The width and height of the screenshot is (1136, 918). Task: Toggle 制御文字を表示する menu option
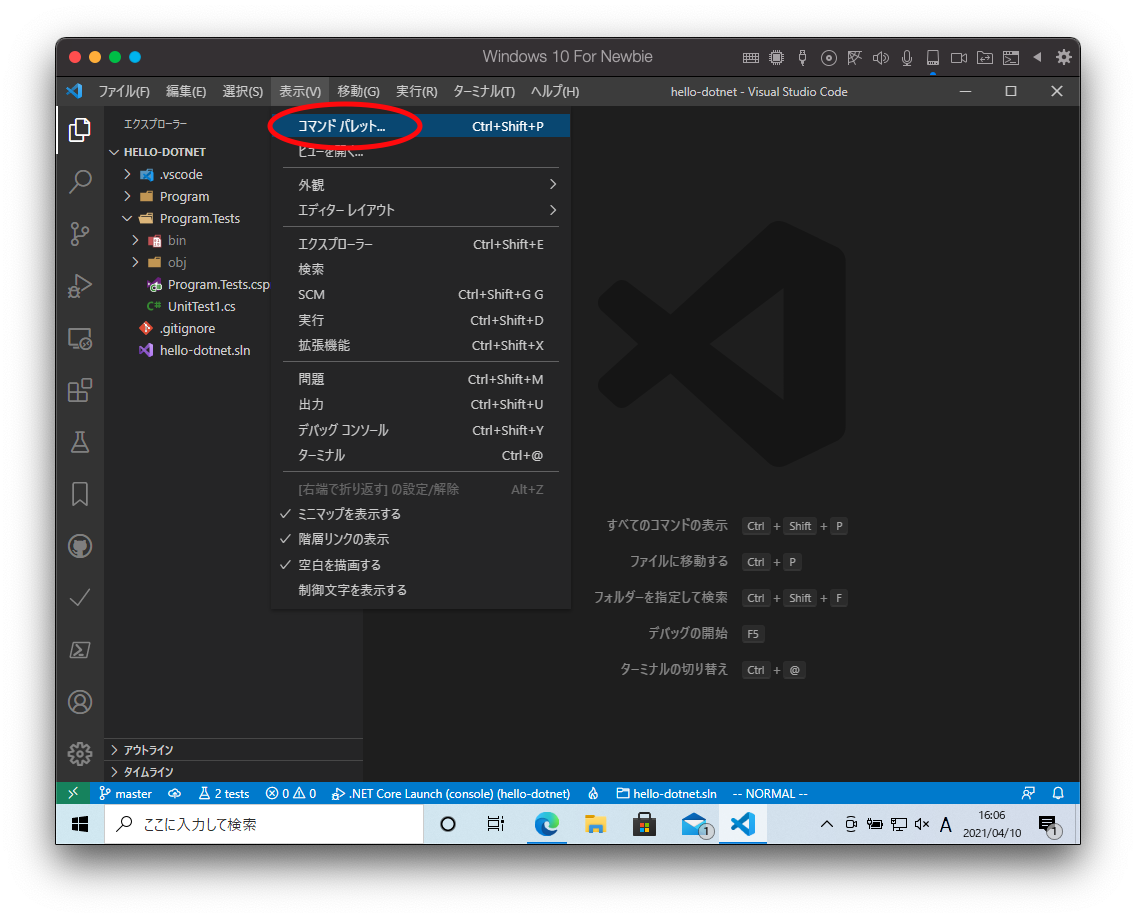coord(420,590)
